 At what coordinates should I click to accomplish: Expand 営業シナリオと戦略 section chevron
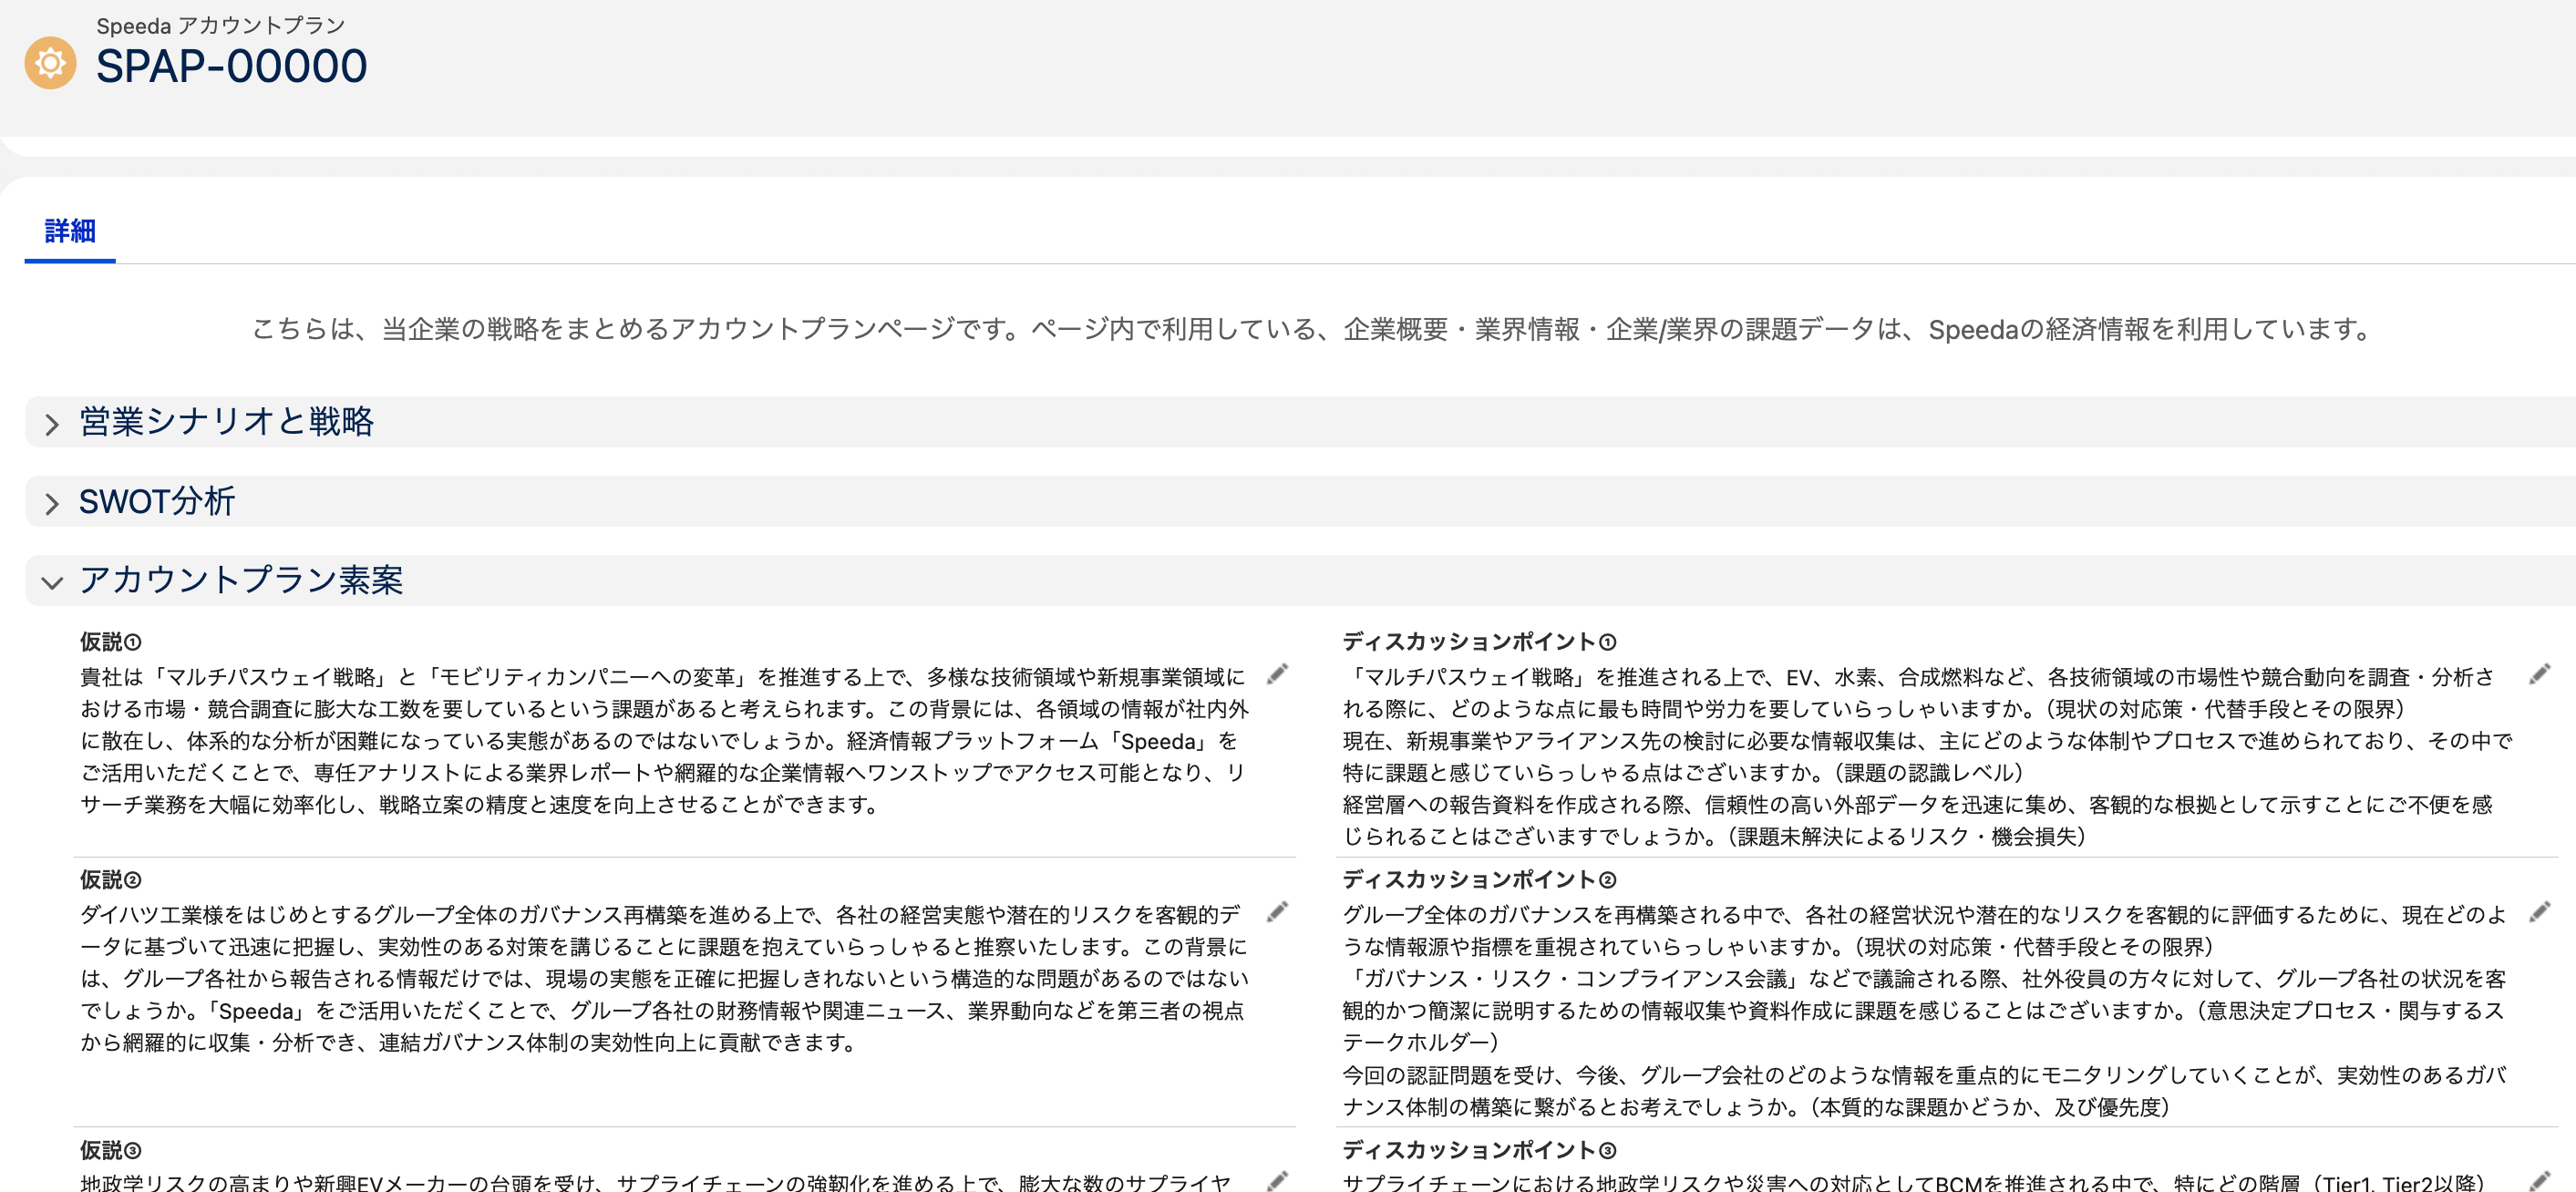52,424
